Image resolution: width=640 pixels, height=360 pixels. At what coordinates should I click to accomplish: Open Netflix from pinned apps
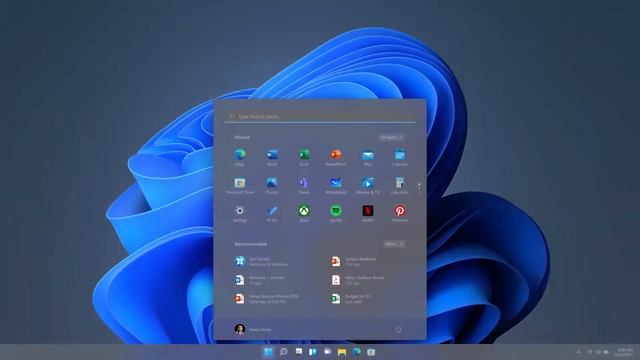(368, 213)
